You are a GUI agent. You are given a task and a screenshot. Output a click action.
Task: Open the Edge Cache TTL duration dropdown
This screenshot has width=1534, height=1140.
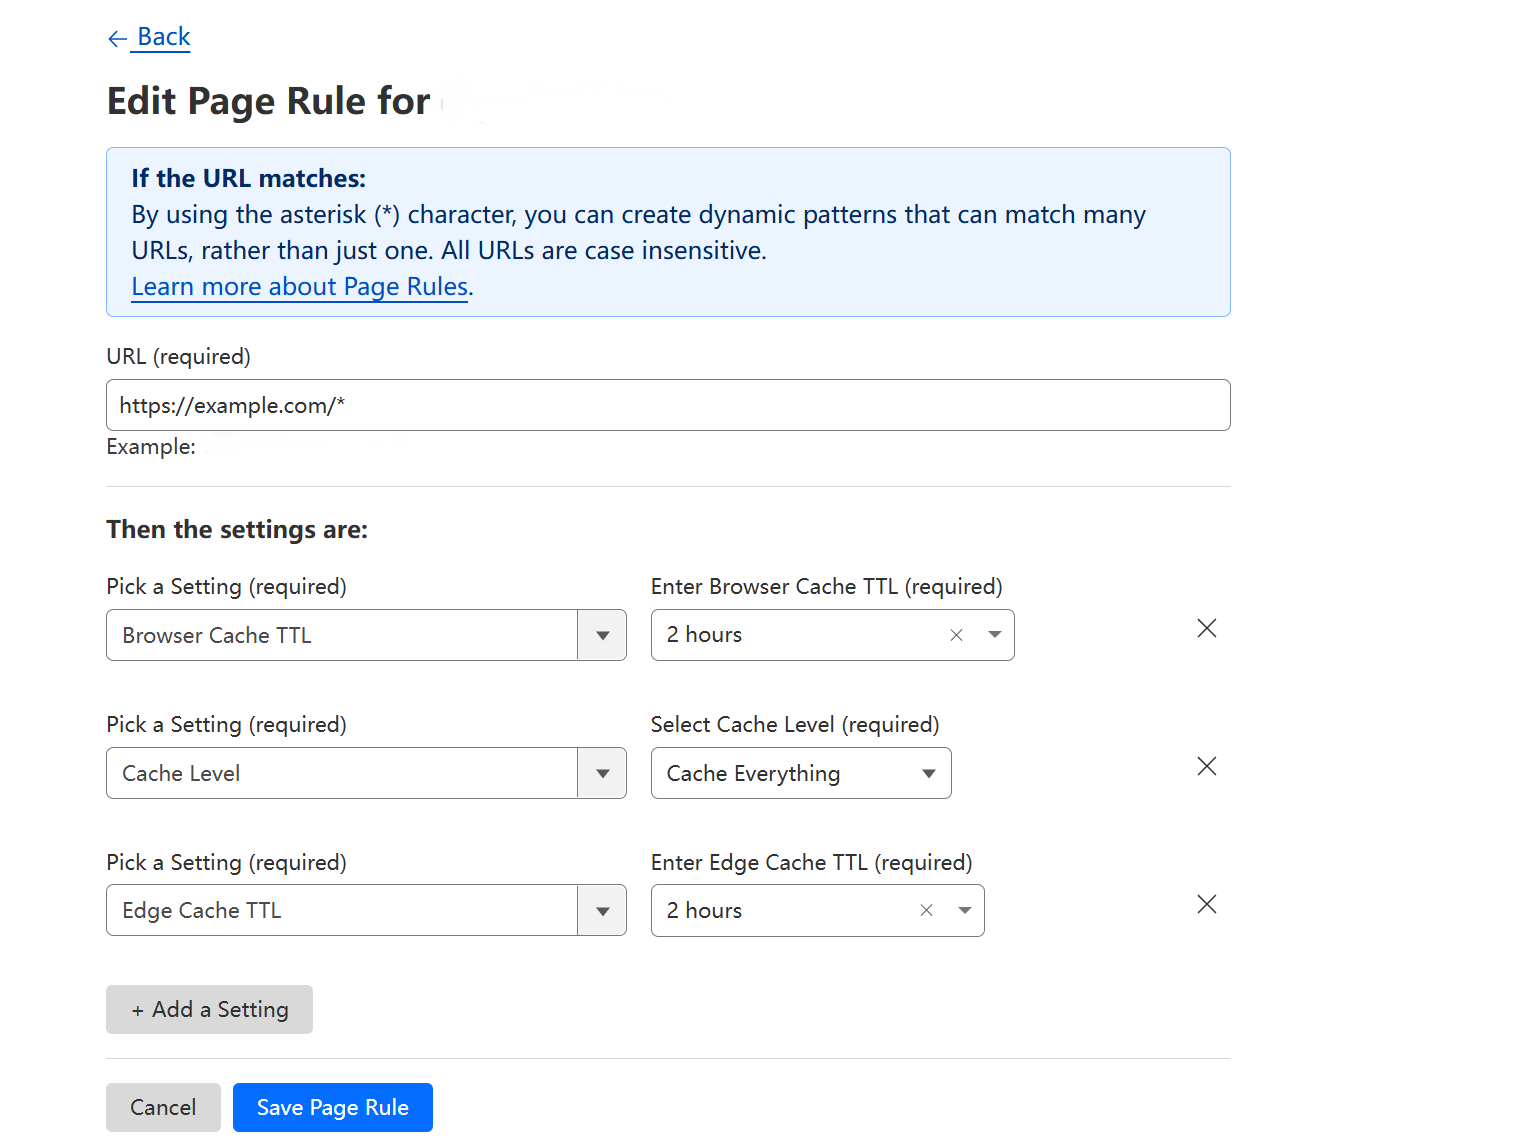tap(964, 910)
